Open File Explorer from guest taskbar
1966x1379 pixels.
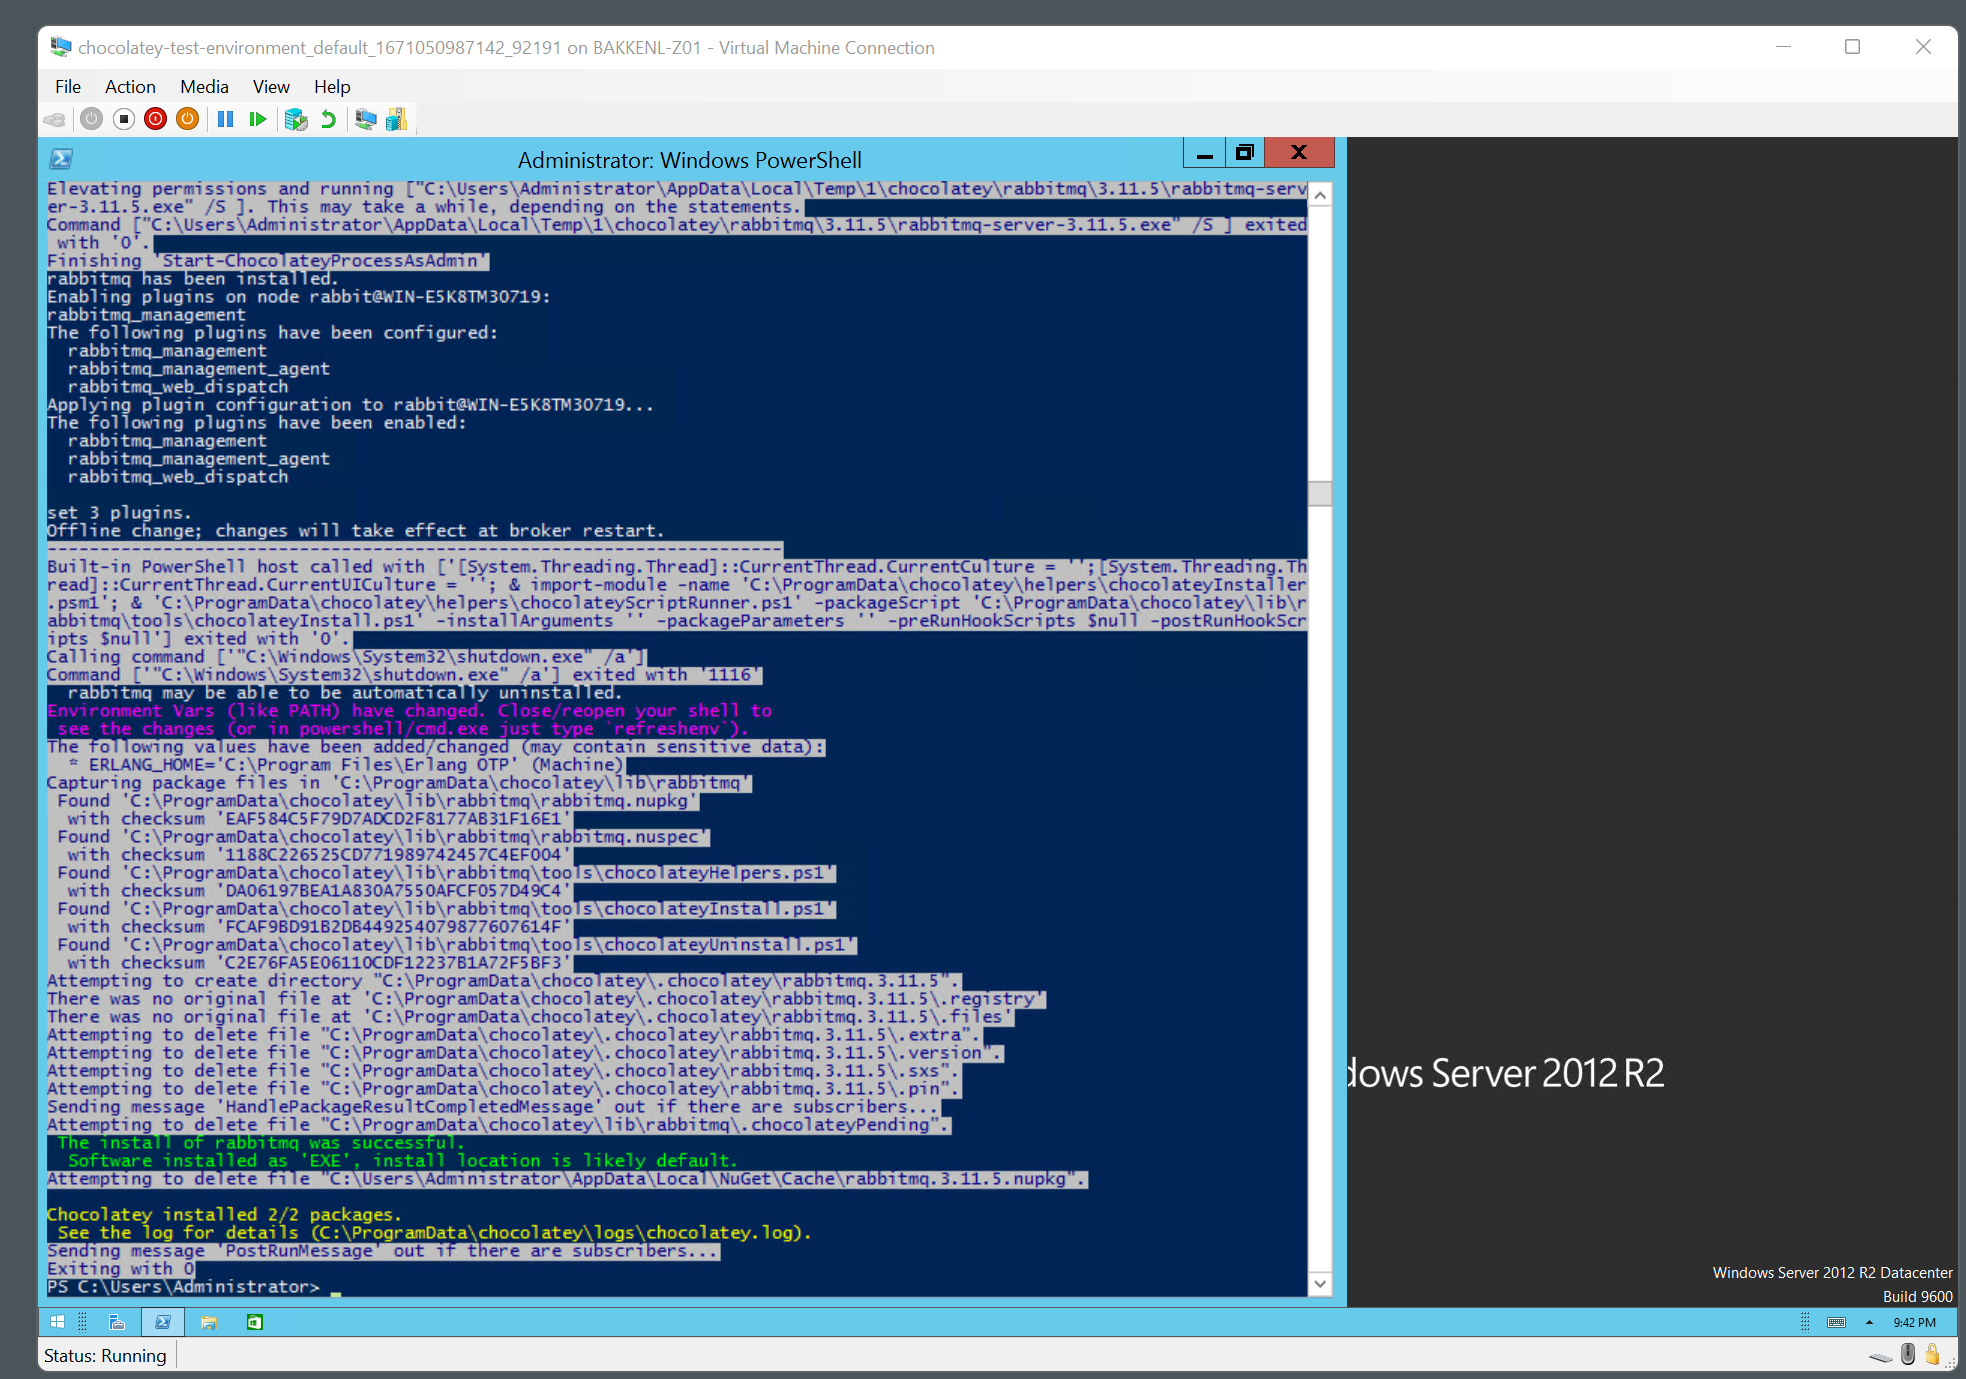pyautogui.click(x=209, y=1322)
